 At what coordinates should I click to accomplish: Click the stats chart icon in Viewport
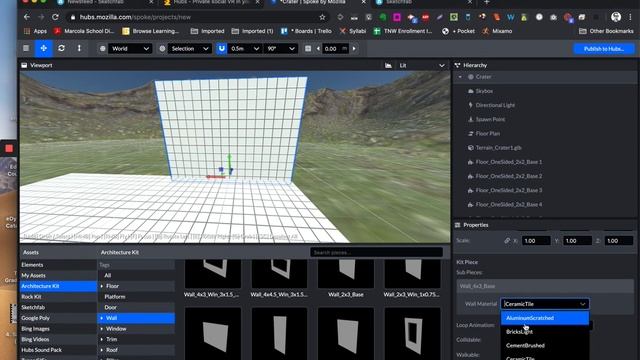click(388, 65)
